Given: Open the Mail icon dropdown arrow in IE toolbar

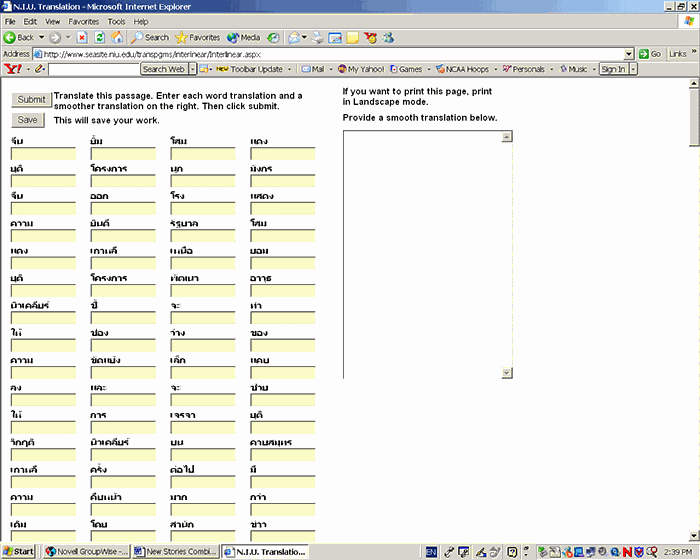Looking at the screenshot, I should pyautogui.click(x=304, y=38).
